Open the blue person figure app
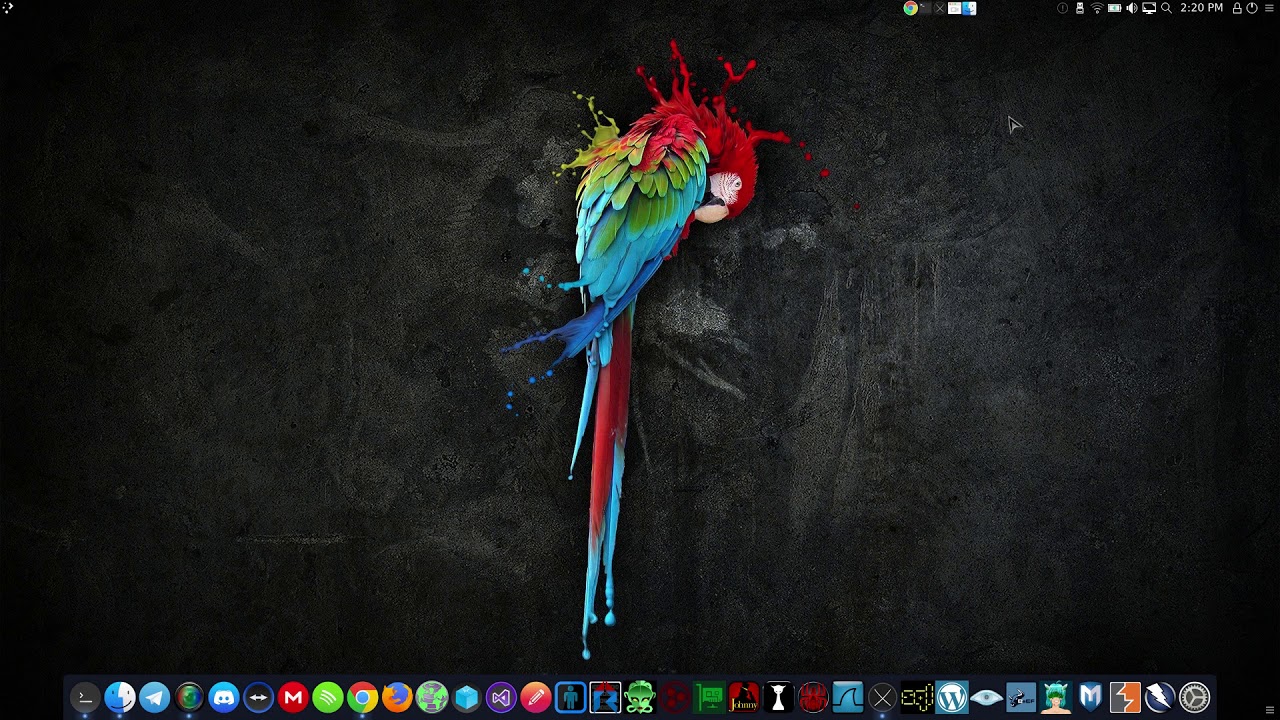Viewport: 1280px width, 720px height. coord(570,697)
